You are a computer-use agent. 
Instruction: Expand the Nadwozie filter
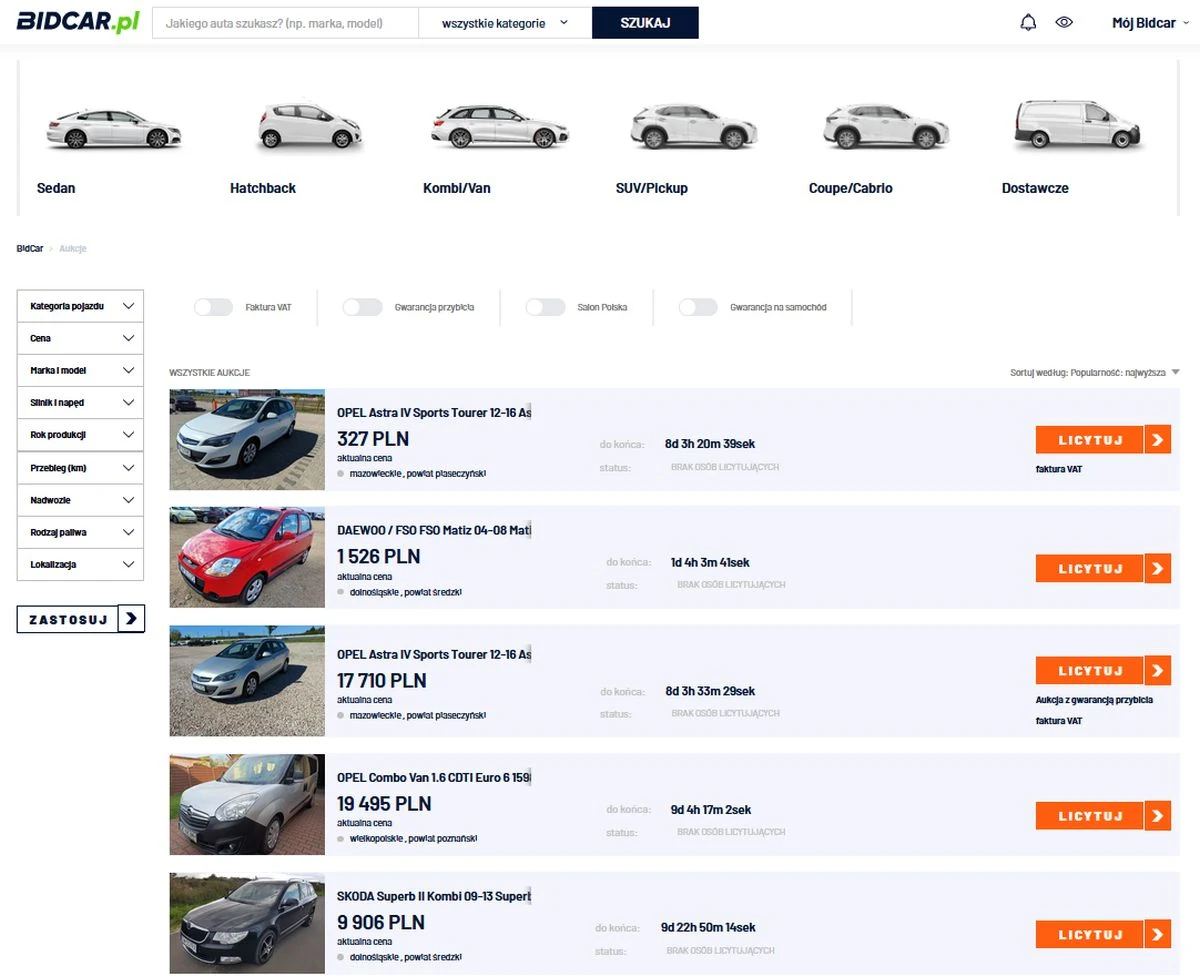tap(80, 499)
